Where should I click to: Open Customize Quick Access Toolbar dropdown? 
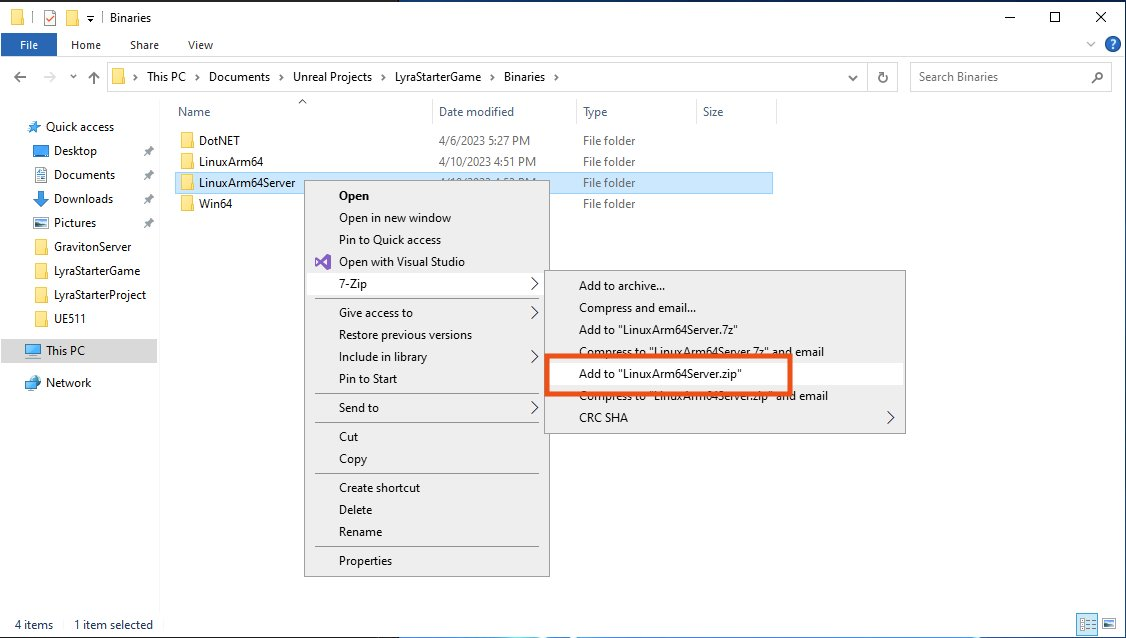[x=90, y=19]
